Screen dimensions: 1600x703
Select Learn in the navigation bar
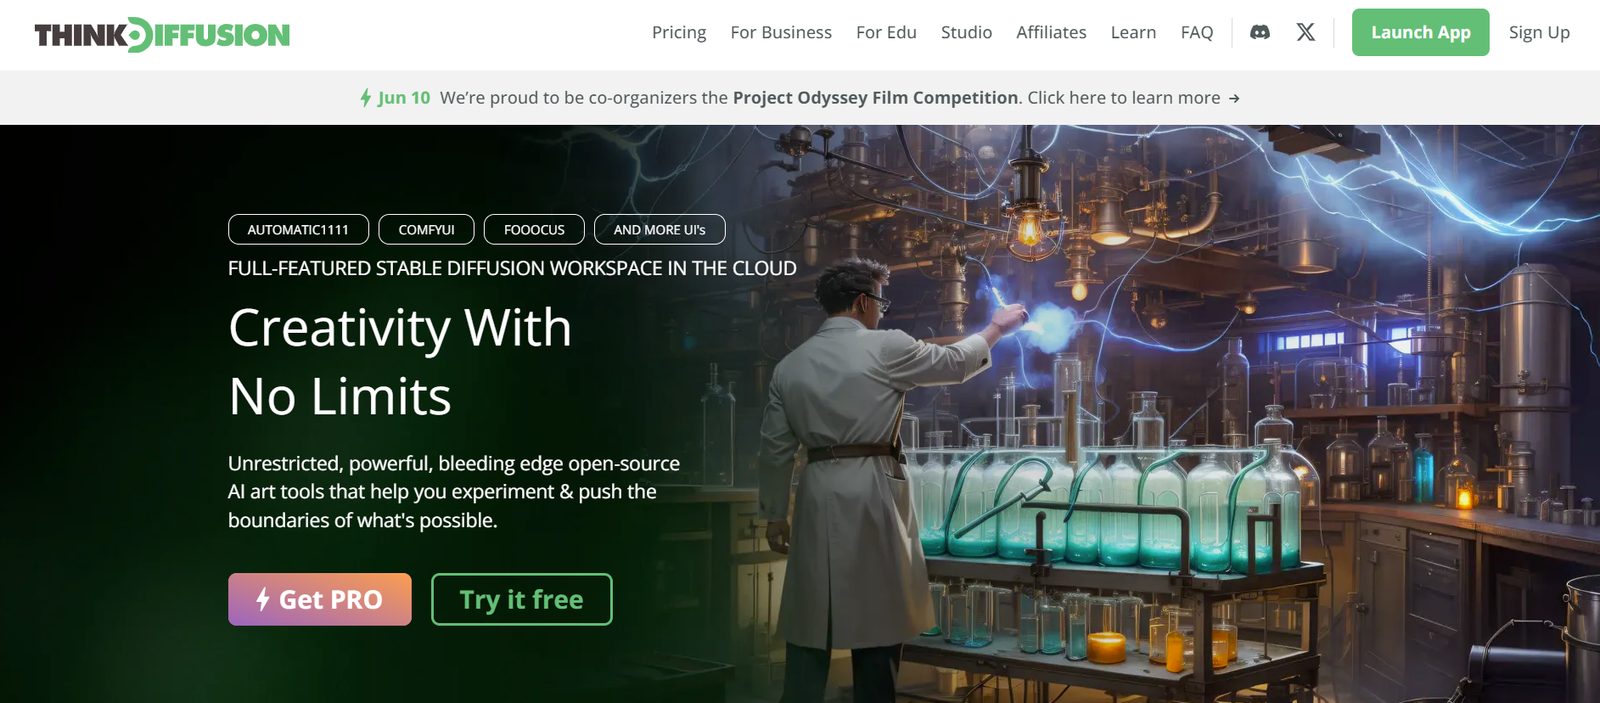(1133, 32)
